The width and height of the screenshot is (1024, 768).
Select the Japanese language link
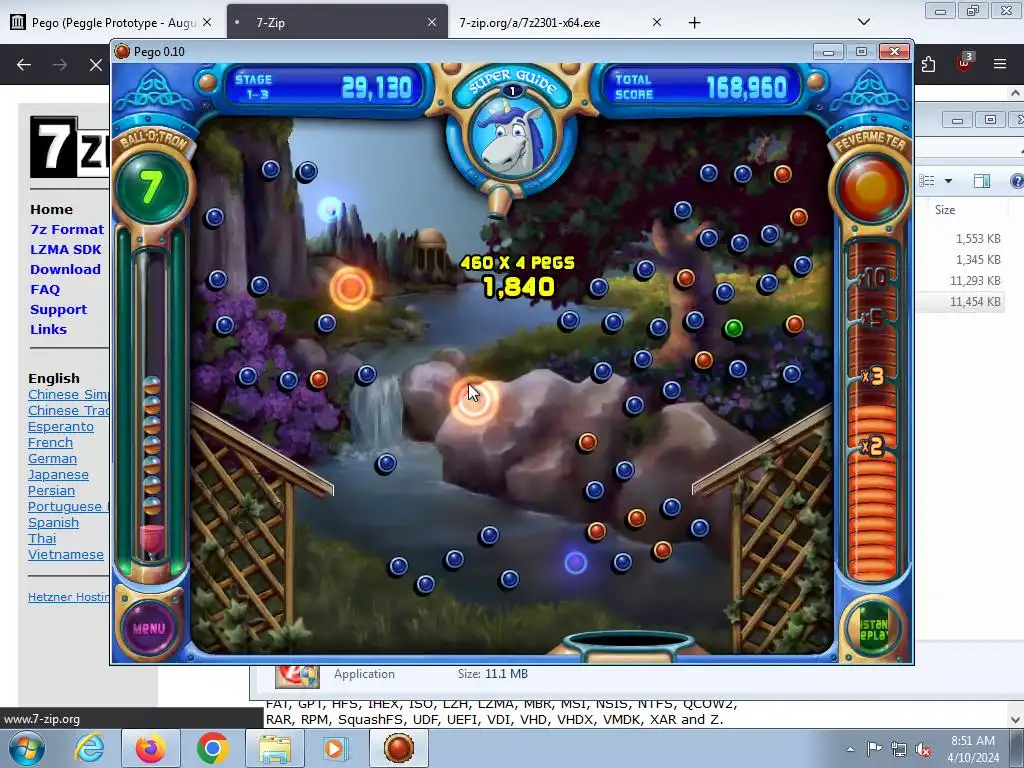click(x=58, y=475)
